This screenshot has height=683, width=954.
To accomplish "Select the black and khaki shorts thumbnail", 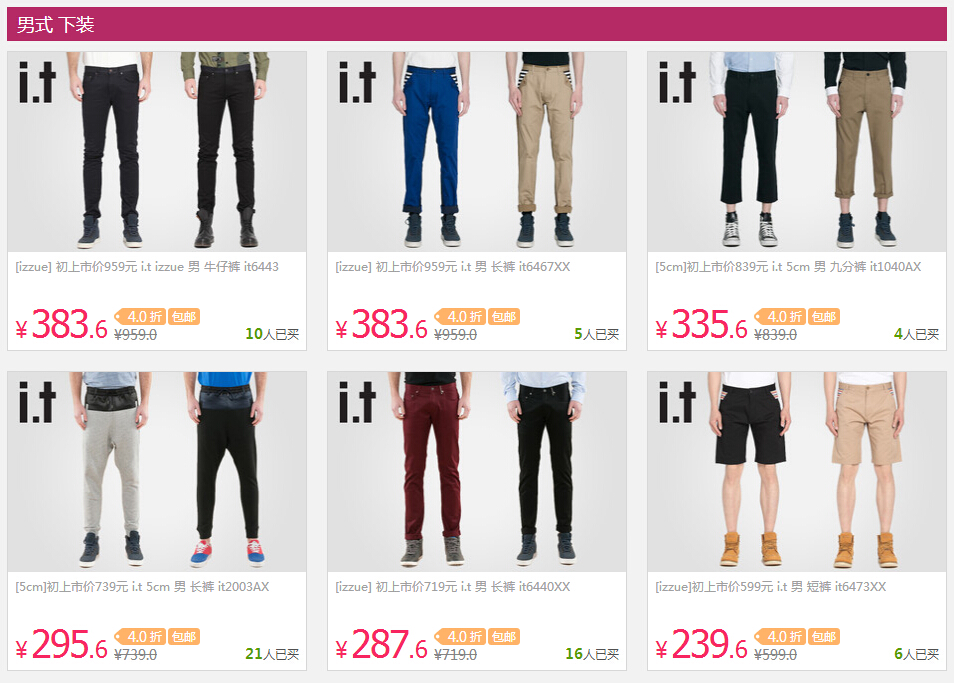I will click(x=797, y=471).
